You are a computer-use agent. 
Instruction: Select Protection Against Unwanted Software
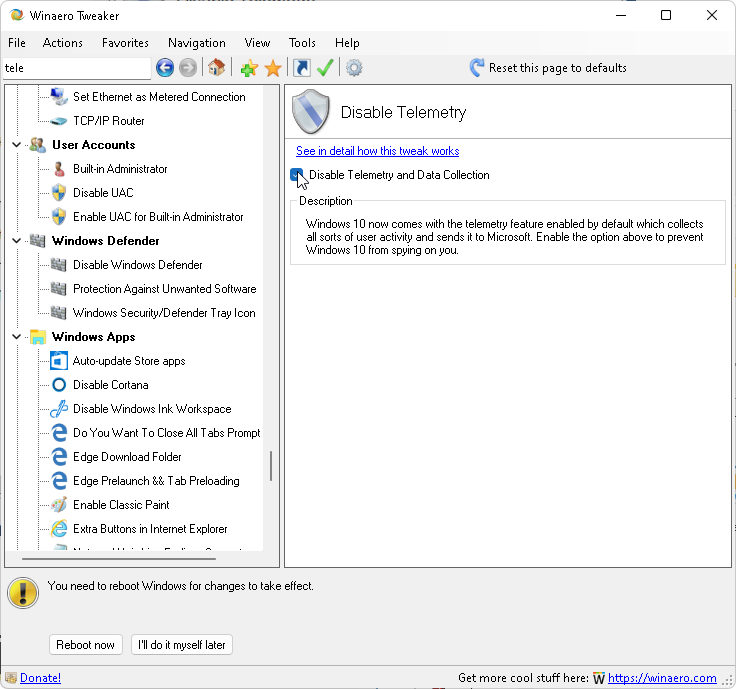[165, 289]
